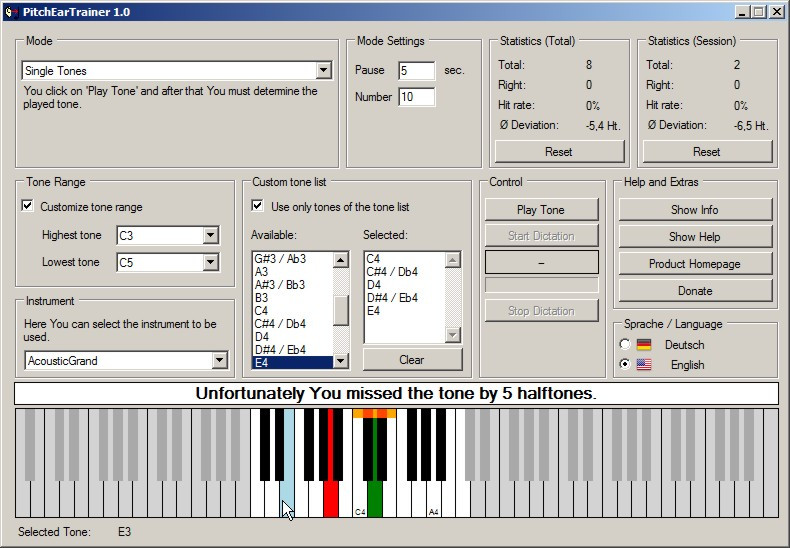Select the English language radio button
This screenshot has width=790, height=548.
625,364
